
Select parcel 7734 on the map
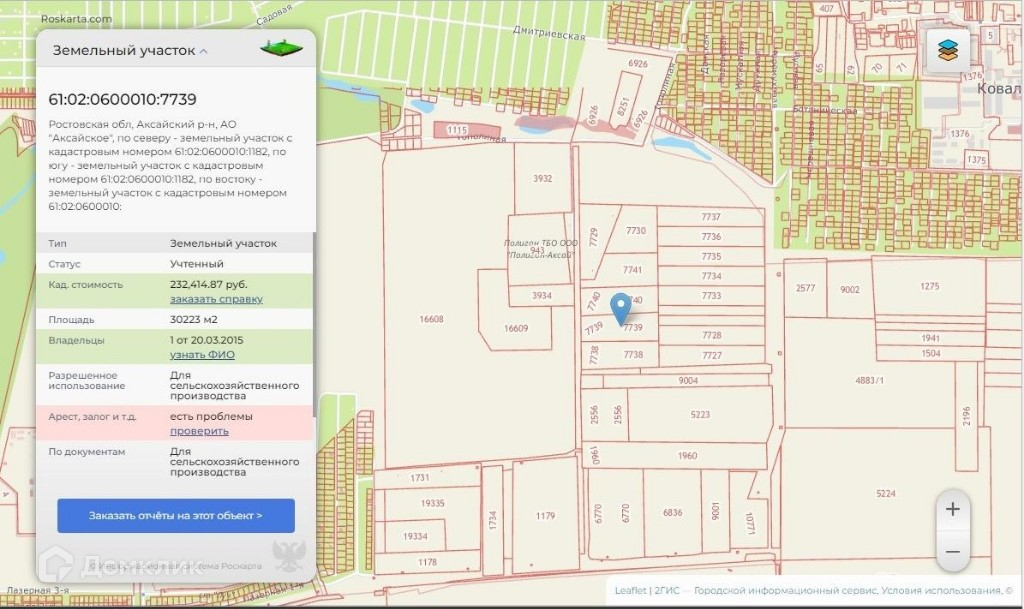[x=711, y=276]
